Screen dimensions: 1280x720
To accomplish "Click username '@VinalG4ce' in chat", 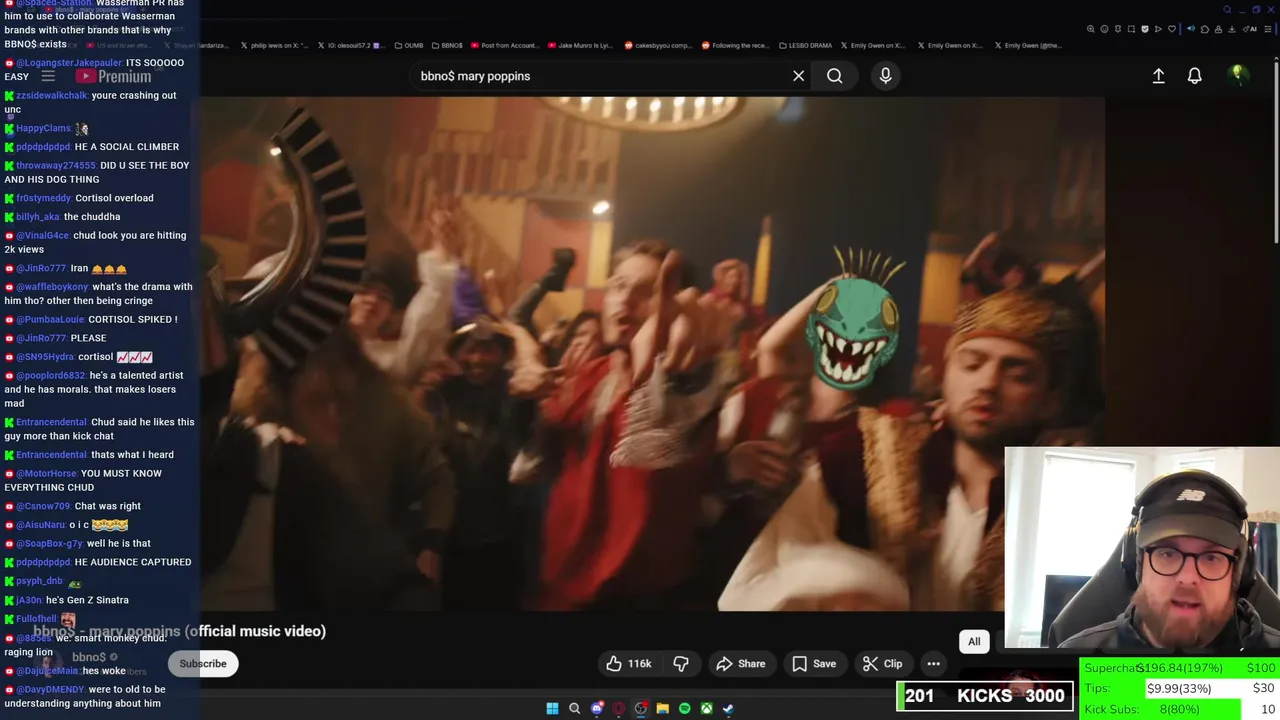I will [x=42, y=236].
